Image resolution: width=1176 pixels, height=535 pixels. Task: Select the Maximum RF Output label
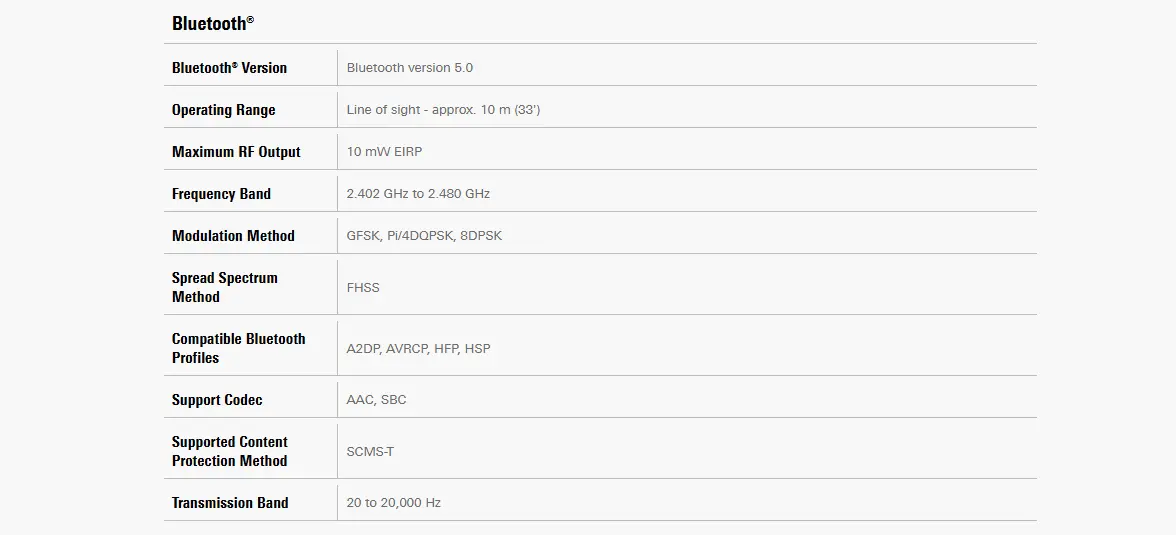(236, 152)
